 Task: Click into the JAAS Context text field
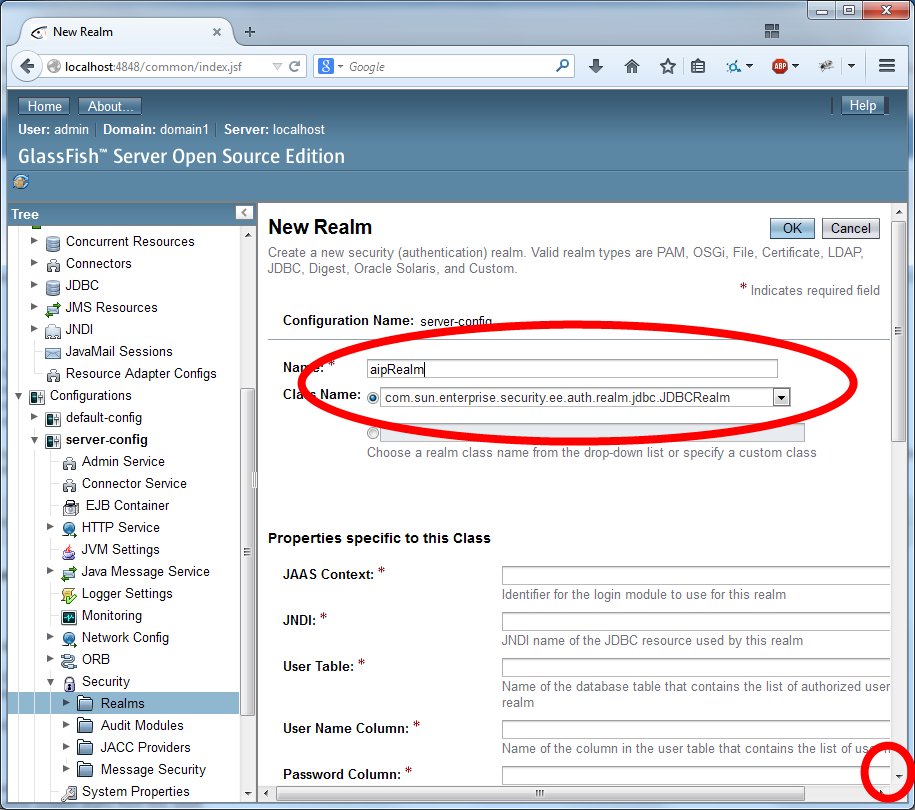[x=695, y=575]
